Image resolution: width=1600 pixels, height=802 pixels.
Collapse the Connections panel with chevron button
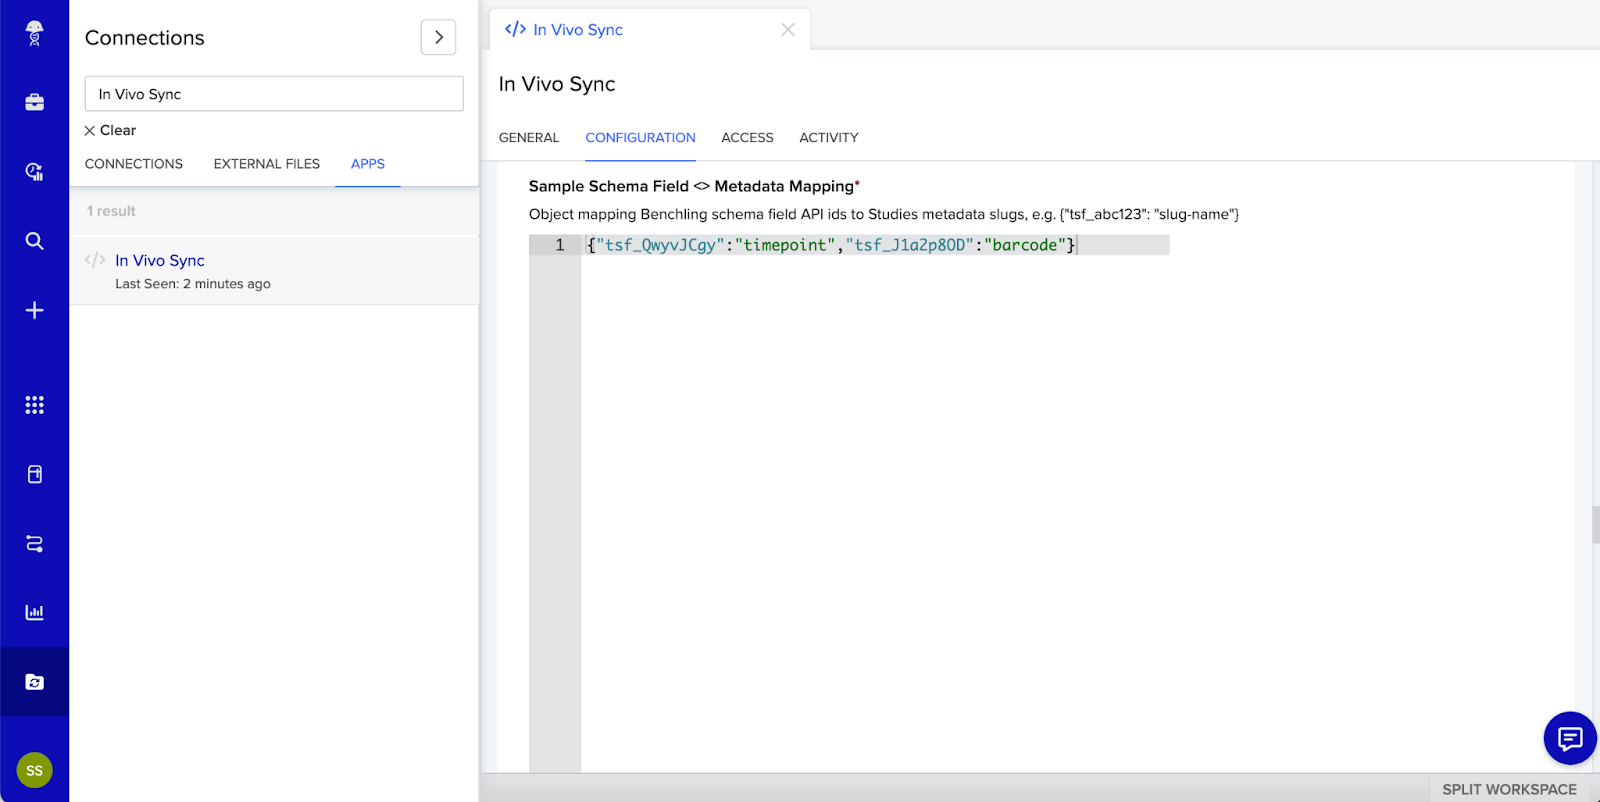pyautogui.click(x=438, y=38)
